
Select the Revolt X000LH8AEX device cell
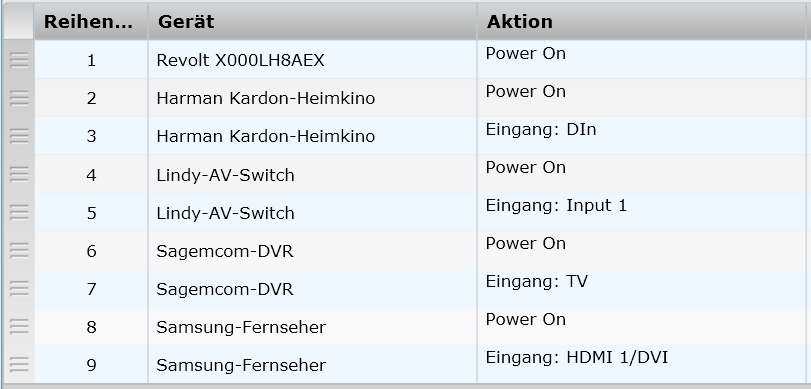pyautogui.click(x=312, y=60)
